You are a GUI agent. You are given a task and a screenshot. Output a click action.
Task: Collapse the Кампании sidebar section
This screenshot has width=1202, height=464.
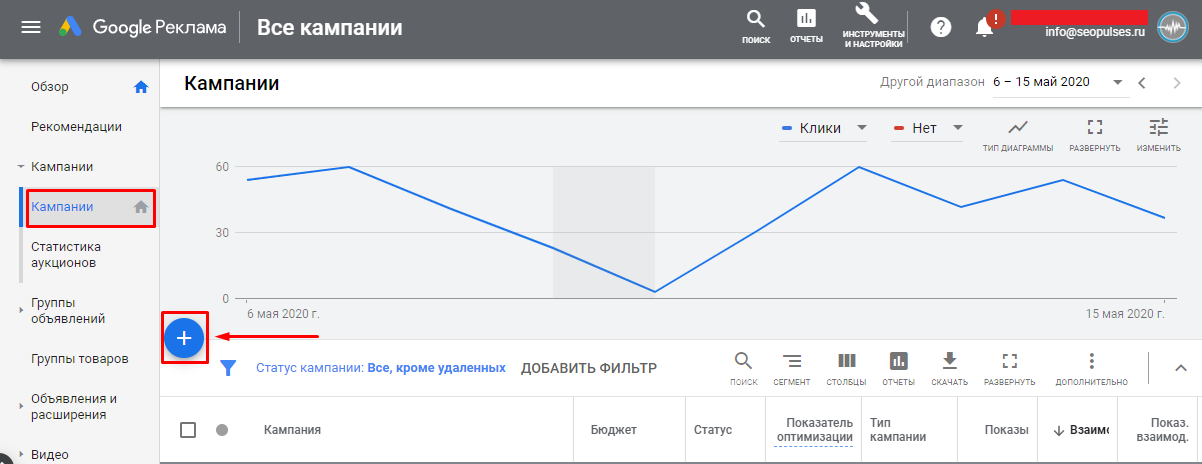21,167
